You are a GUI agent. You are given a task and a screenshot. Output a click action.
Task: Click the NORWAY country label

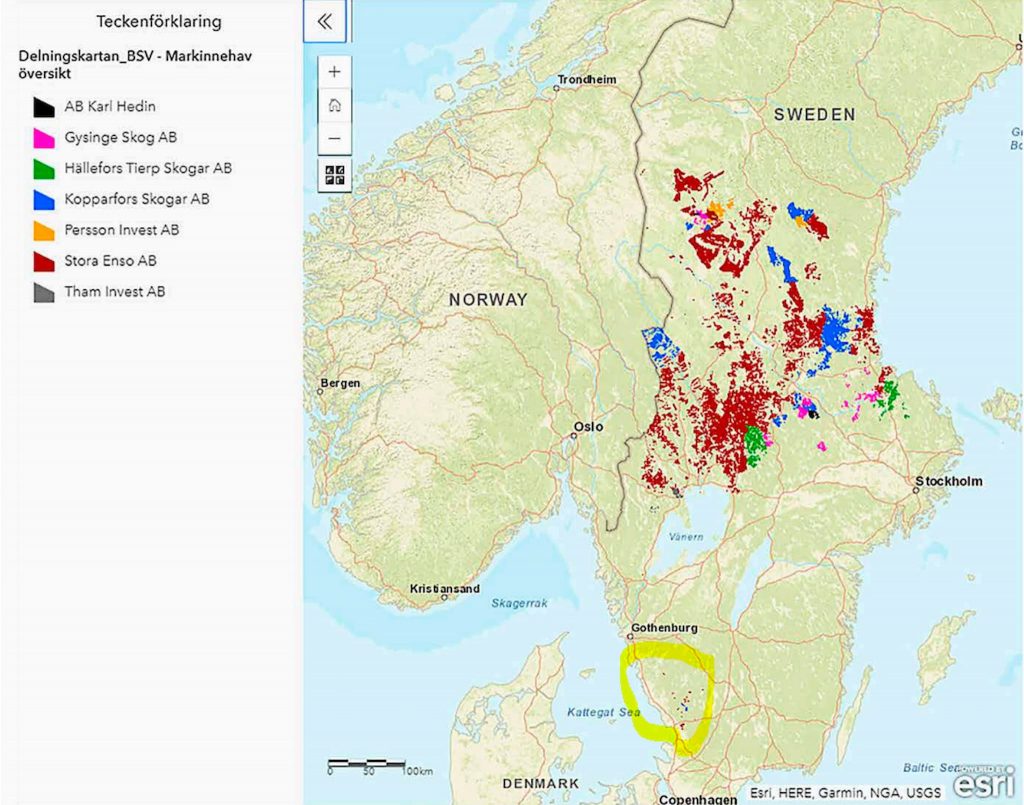488,300
